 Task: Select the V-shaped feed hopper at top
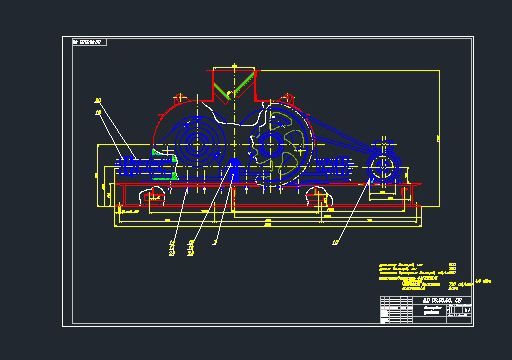(234, 85)
